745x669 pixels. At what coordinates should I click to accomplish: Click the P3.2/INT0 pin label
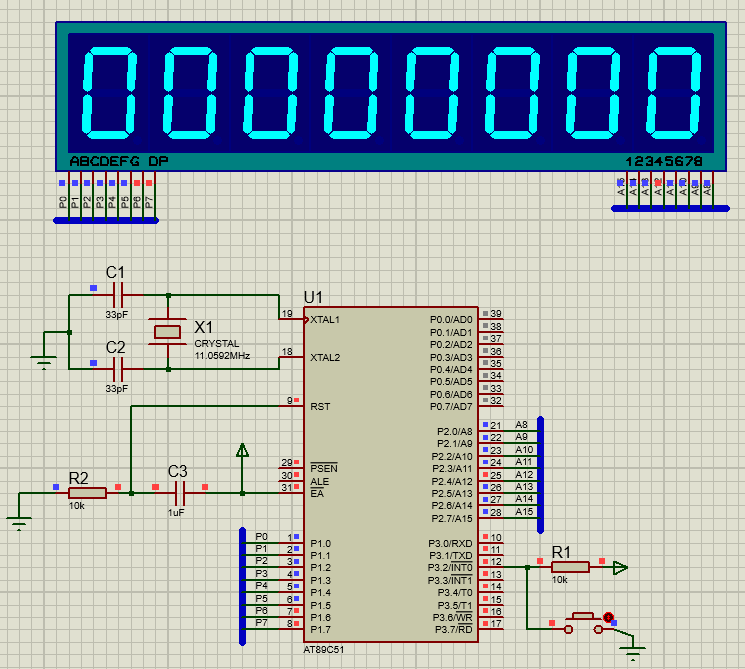click(x=450, y=568)
